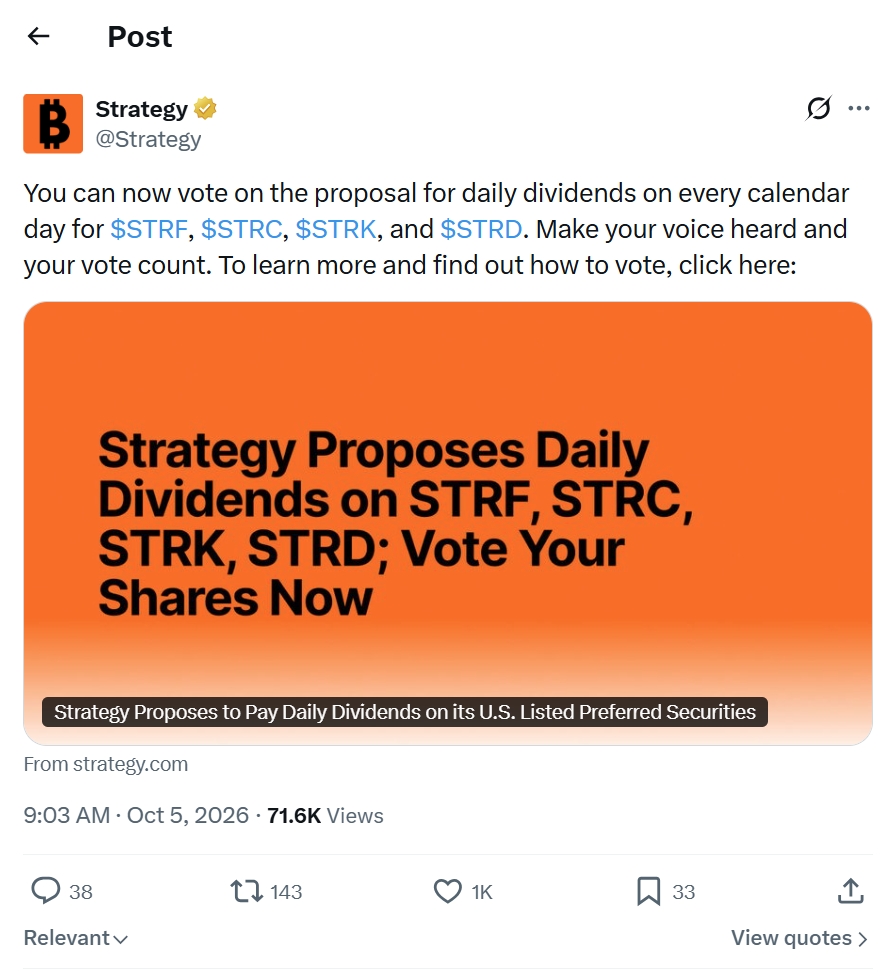The image size is (889, 972).
Task: Open the $STRD cashtag link
Action: (x=481, y=229)
